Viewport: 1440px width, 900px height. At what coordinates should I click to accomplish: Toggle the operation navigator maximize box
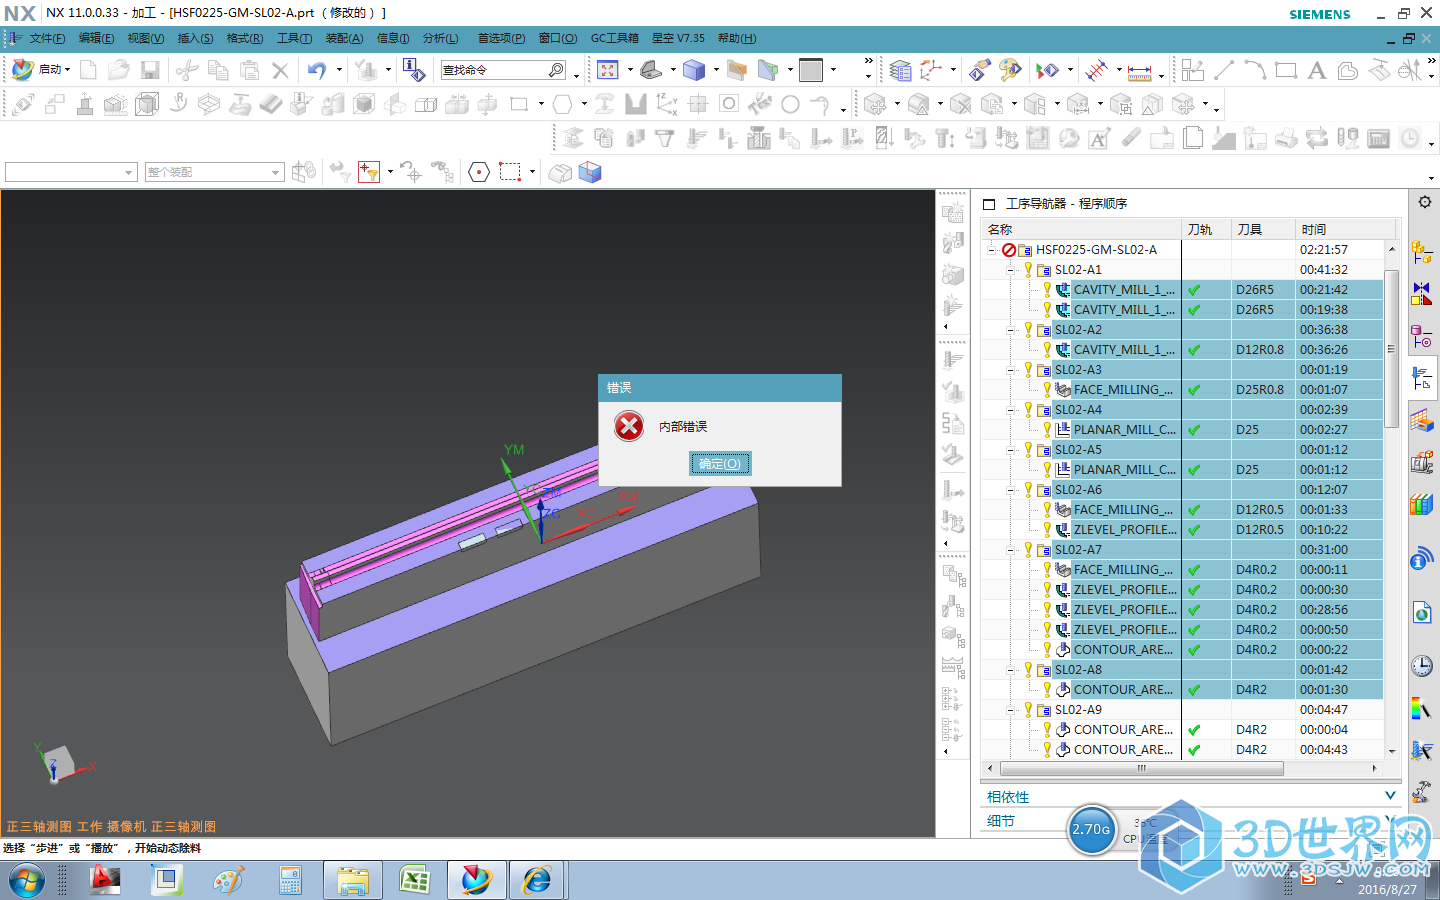tap(989, 204)
